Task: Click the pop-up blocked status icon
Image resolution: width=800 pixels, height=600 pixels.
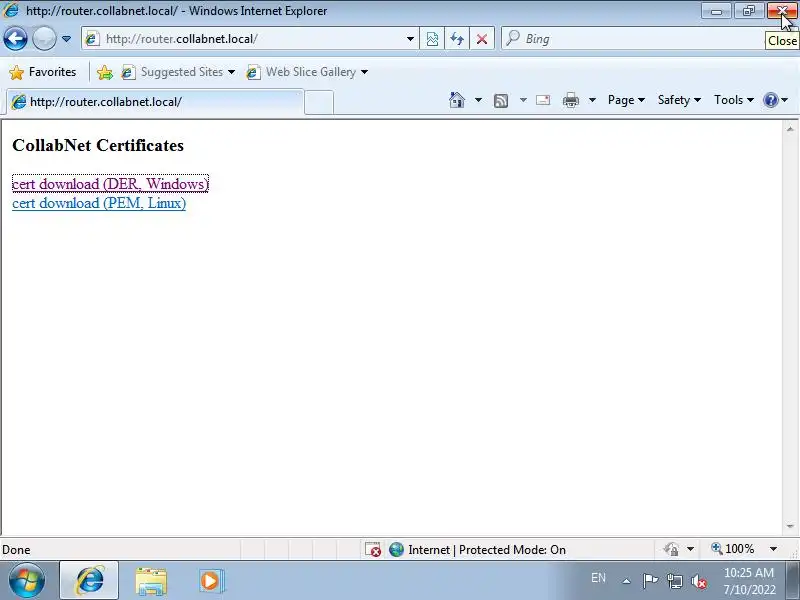Action: (372, 549)
